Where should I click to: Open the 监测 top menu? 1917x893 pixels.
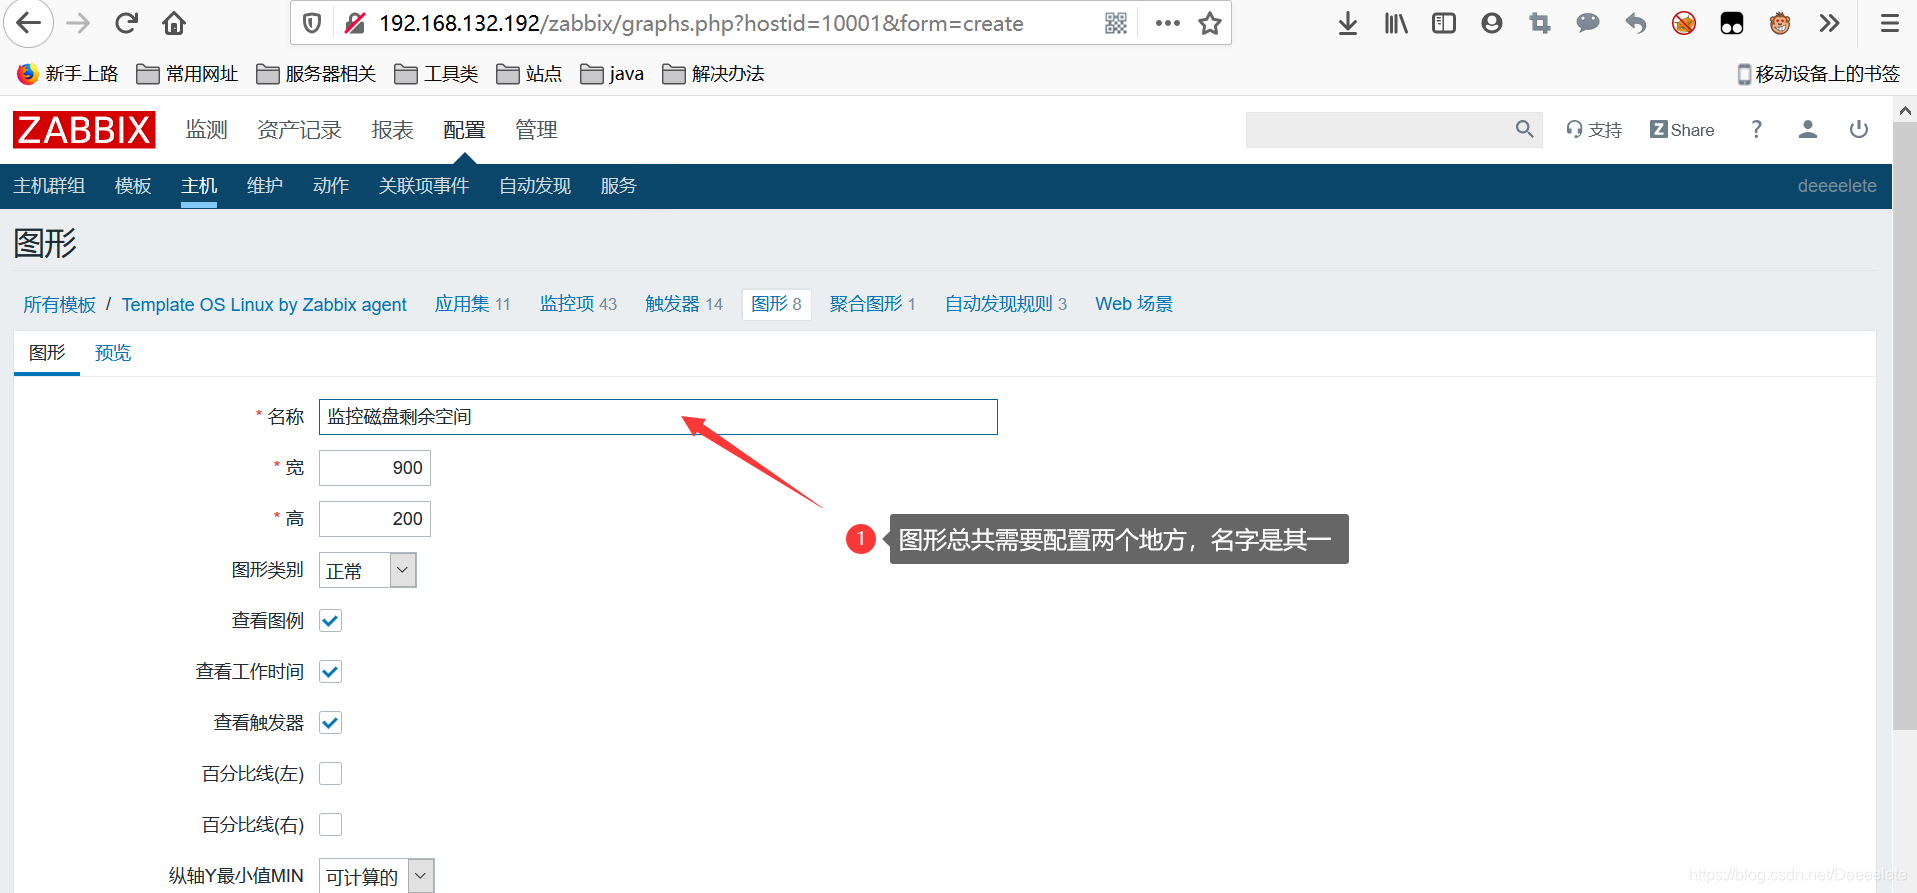206,130
